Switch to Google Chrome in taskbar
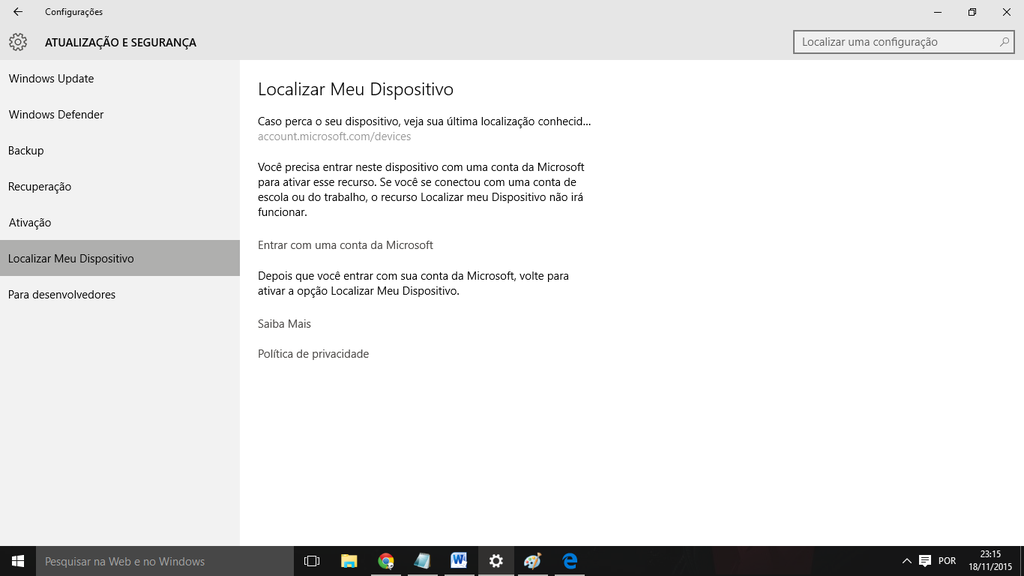This screenshot has width=1024, height=576. pyautogui.click(x=386, y=561)
